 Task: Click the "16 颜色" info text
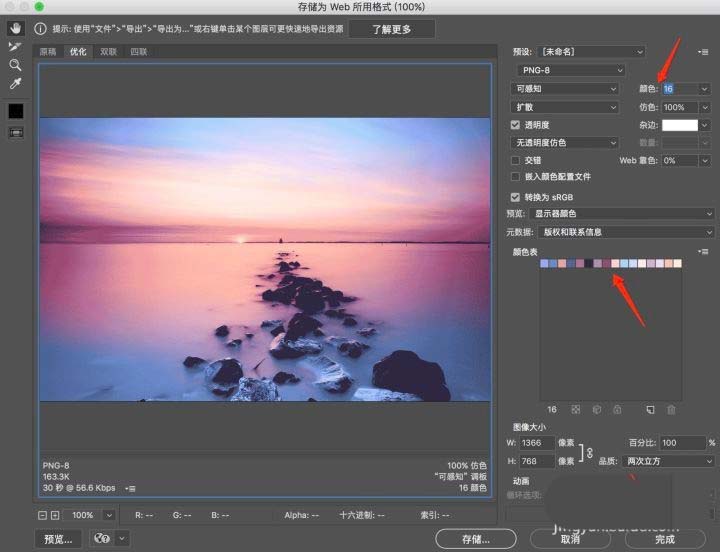click(472, 488)
